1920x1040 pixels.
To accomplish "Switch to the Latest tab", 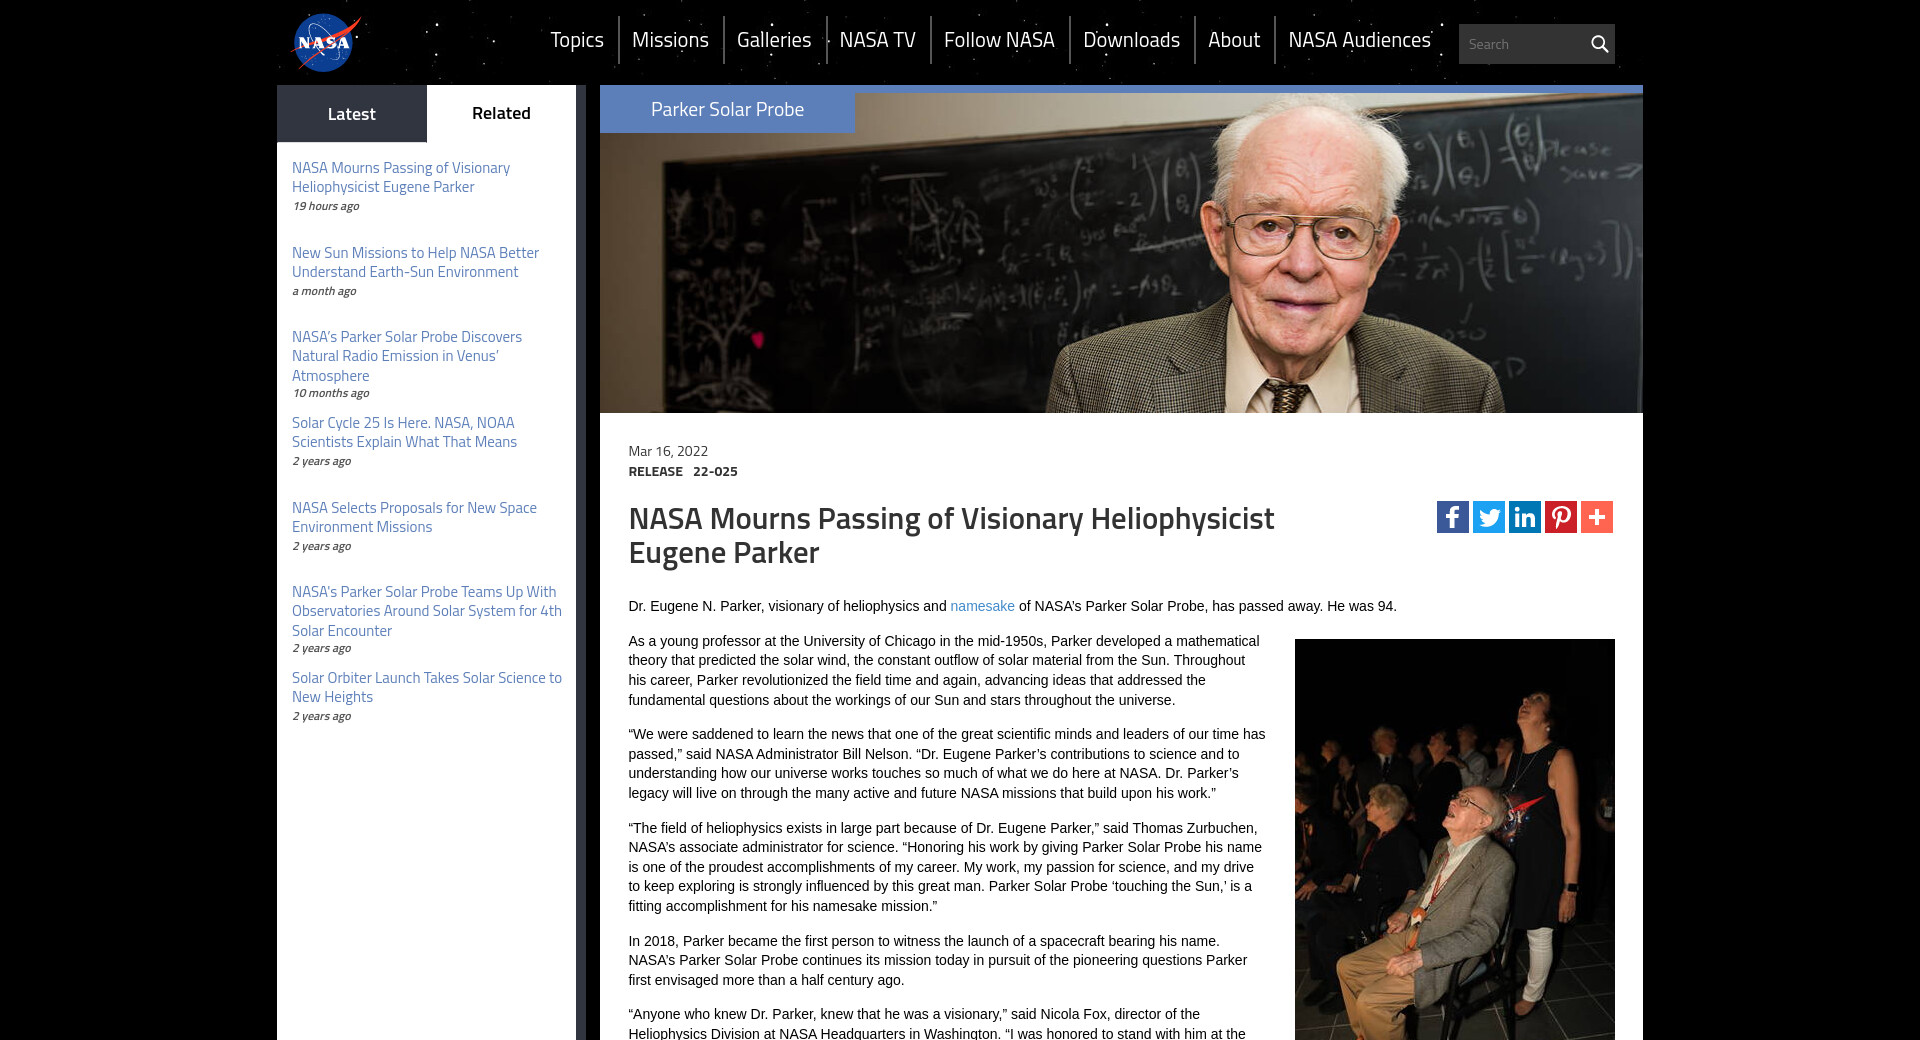I will pyautogui.click(x=351, y=114).
